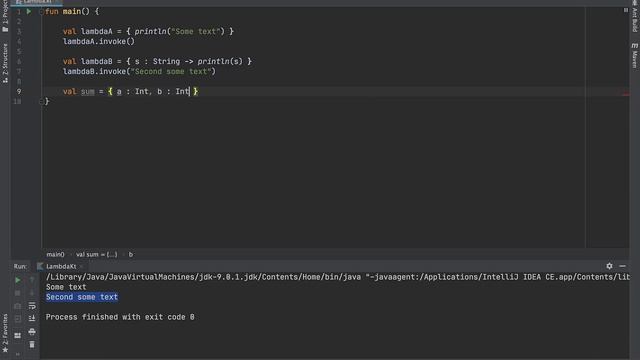
Task: Select main() breadcrumb
Action: tap(55, 254)
